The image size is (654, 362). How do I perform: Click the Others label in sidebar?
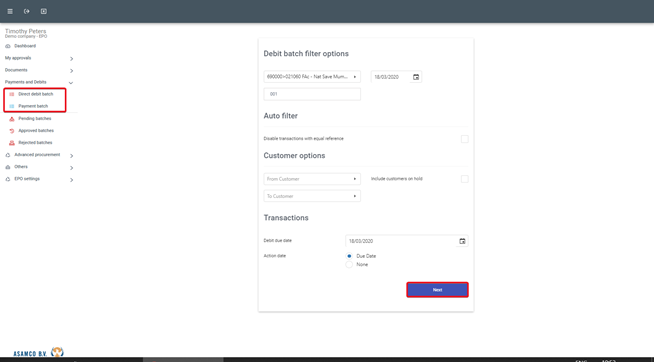pyautogui.click(x=21, y=167)
